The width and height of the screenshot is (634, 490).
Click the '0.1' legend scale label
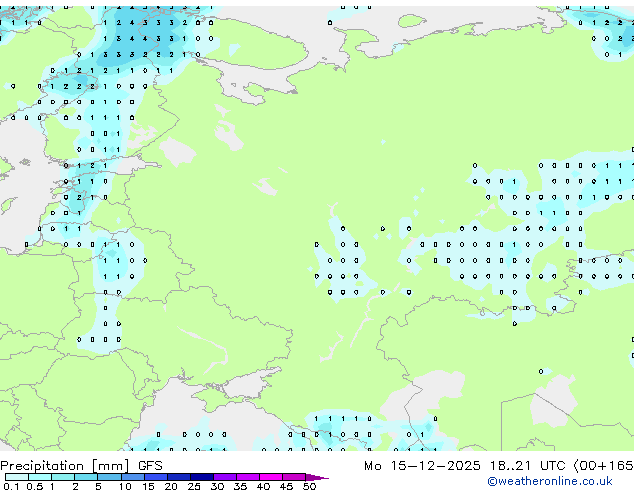click(x=11, y=486)
